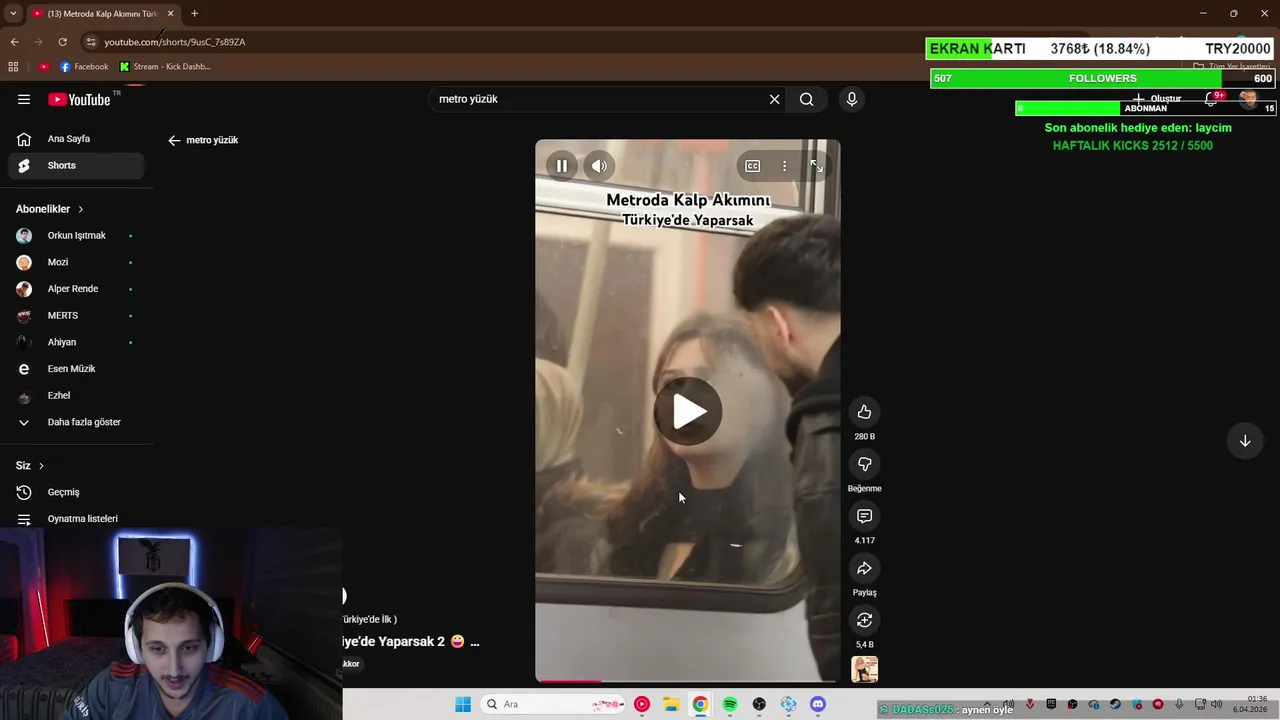Image resolution: width=1280 pixels, height=720 pixels.
Task: Clear the 'metro yüzük' search text
Action: coord(774,99)
